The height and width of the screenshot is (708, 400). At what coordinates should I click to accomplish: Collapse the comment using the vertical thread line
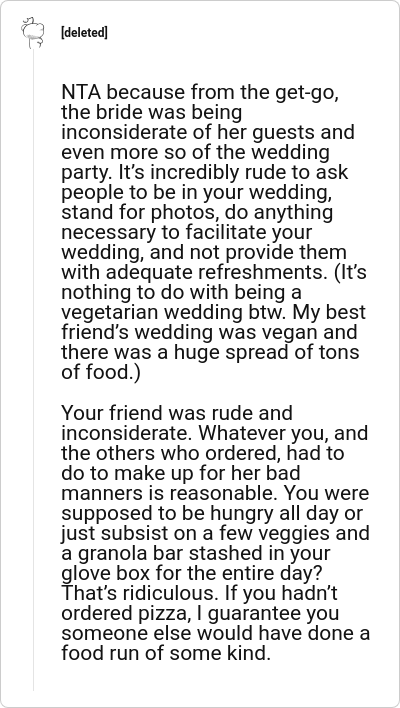point(33,370)
